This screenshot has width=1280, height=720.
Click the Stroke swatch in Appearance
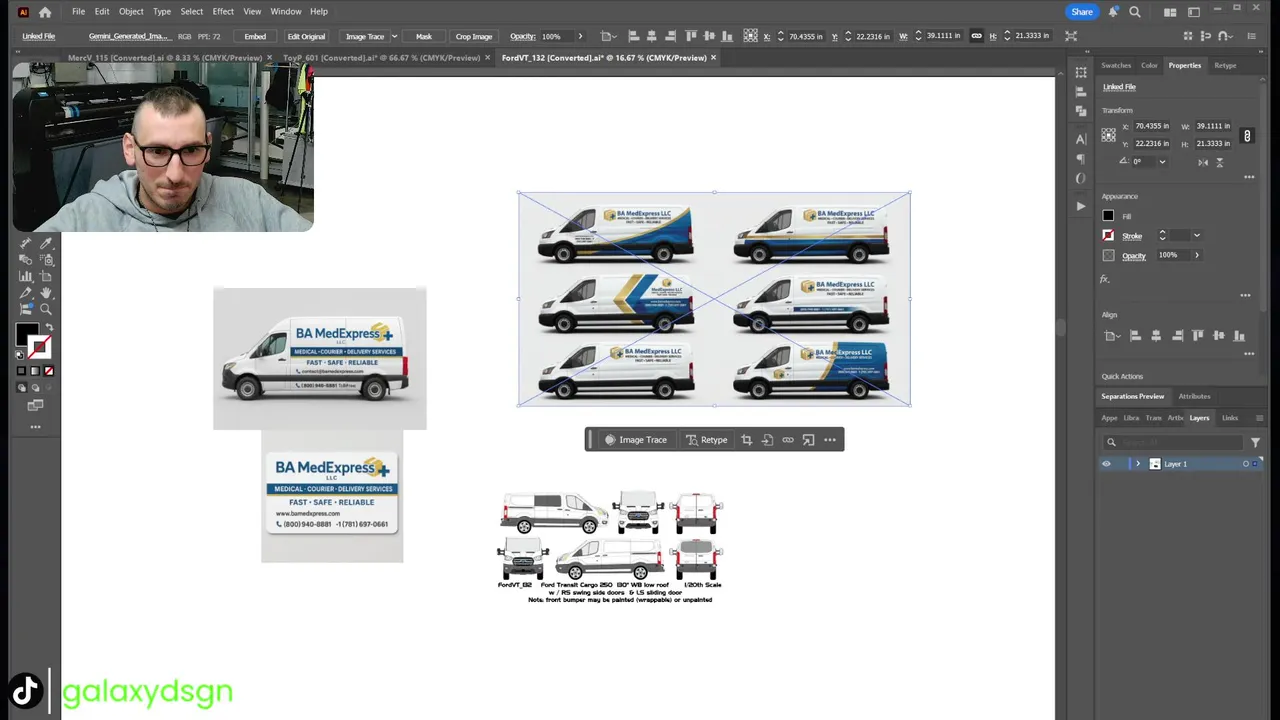click(1108, 236)
